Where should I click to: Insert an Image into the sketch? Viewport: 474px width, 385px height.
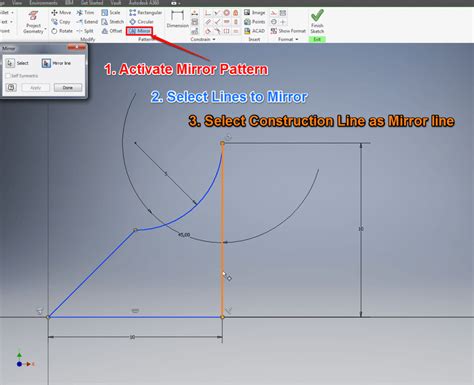(254, 13)
